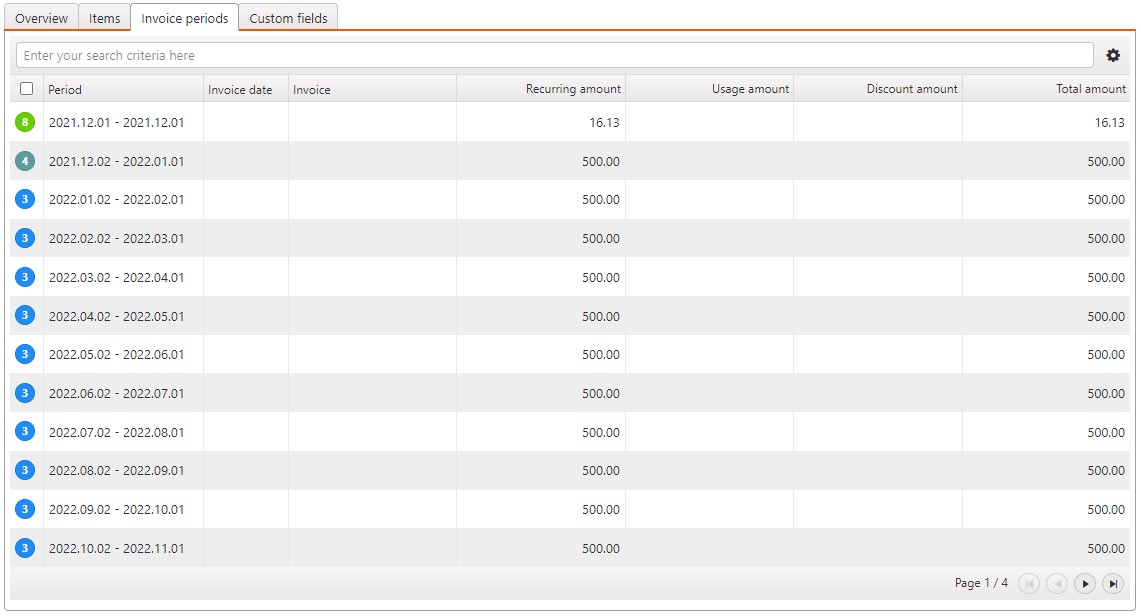
Task: Click the Invoice date column header
Action: pos(240,89)
